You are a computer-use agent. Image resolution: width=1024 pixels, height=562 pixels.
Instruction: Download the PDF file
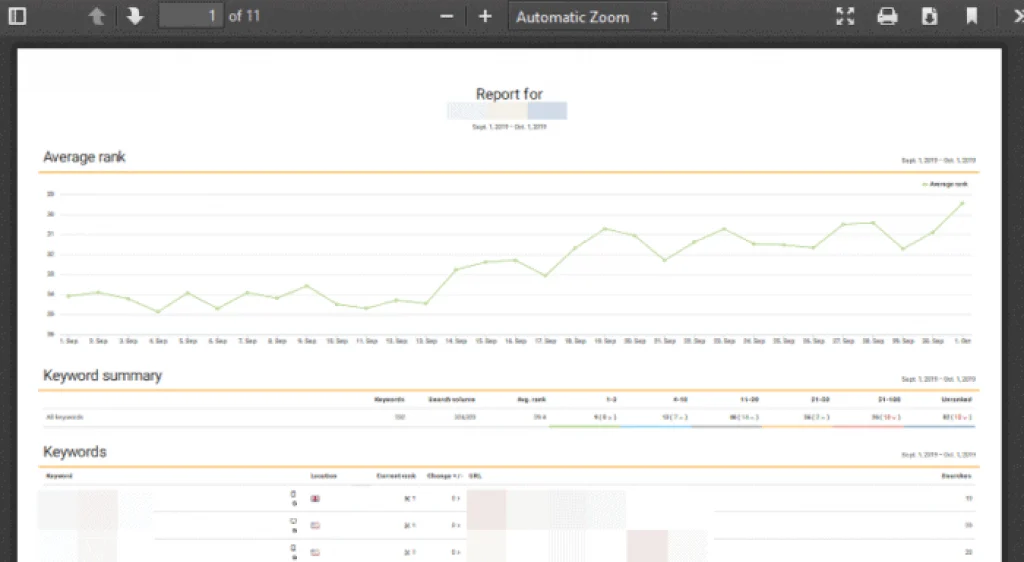(929, 16)
